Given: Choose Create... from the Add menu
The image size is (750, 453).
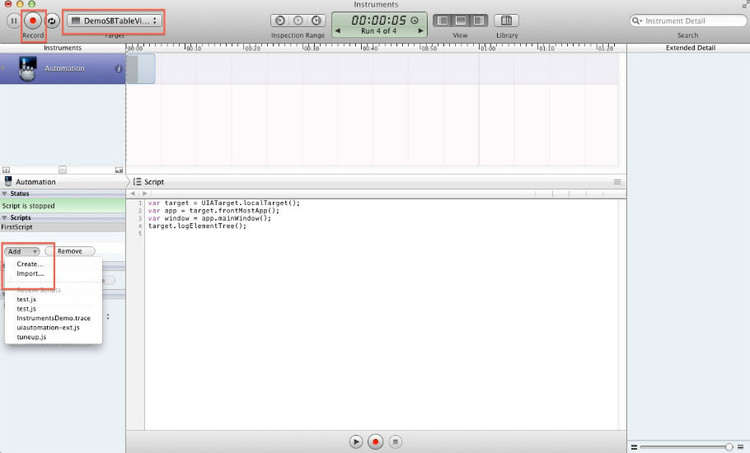Looking at the screenshot, I should coord(30,264).
